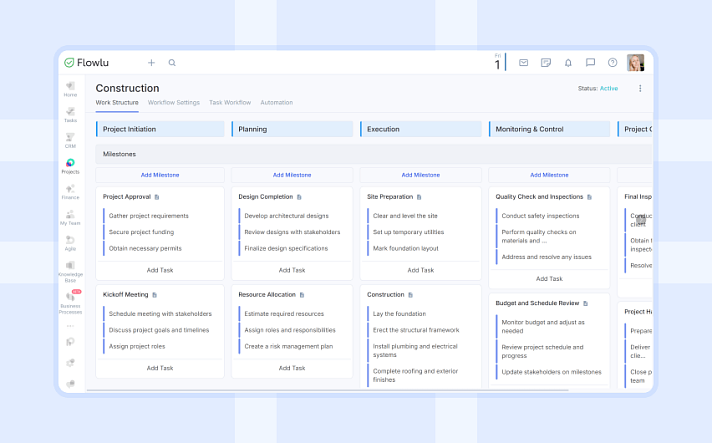Click document icon beside Quality Check and Inspections
This screenshot has height=443, width=712.
click(x=589, y=197)
